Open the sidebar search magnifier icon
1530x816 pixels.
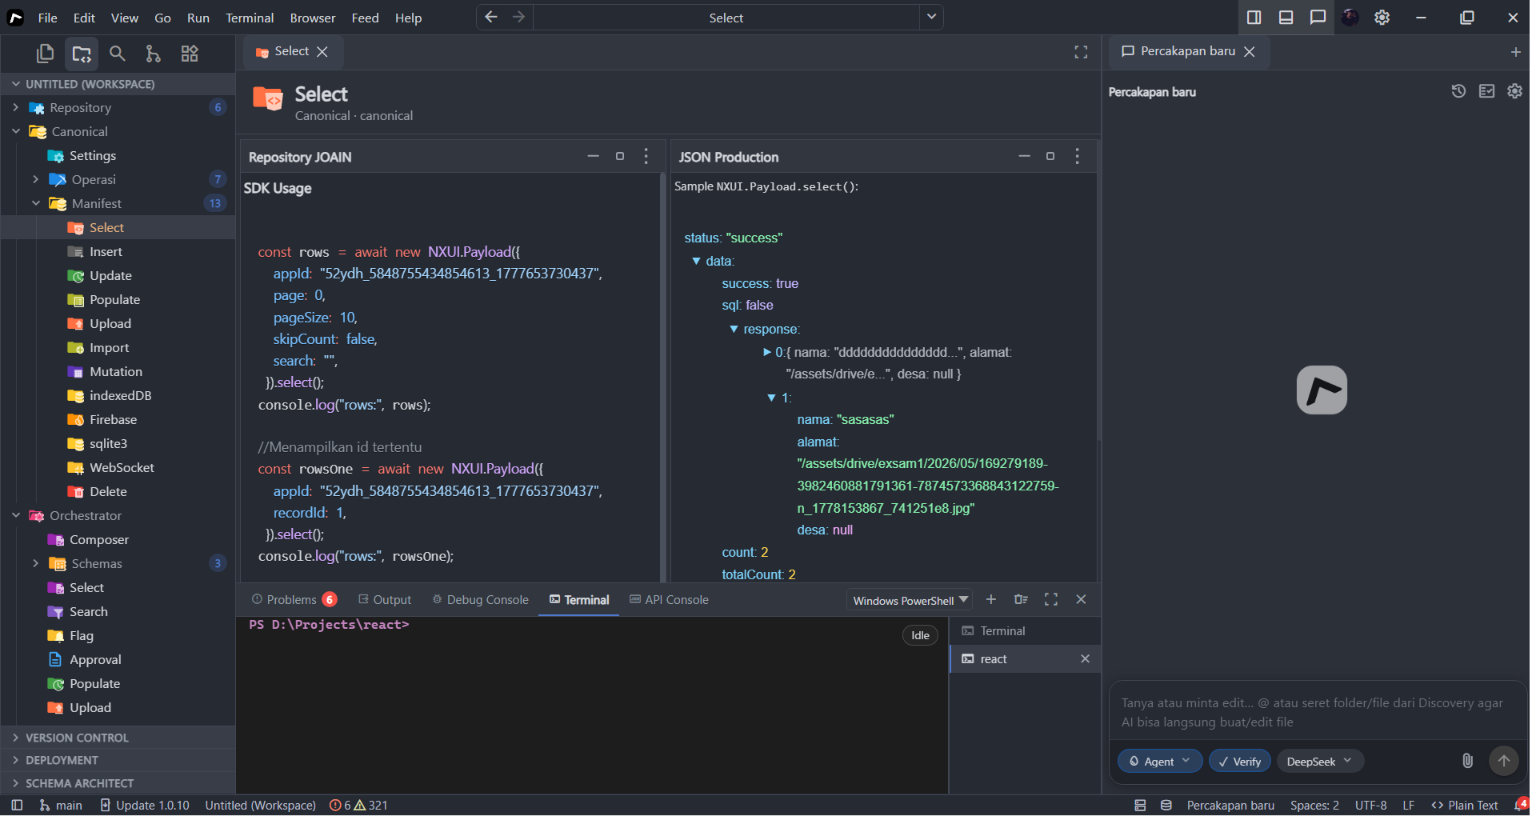tap(117, 53)
